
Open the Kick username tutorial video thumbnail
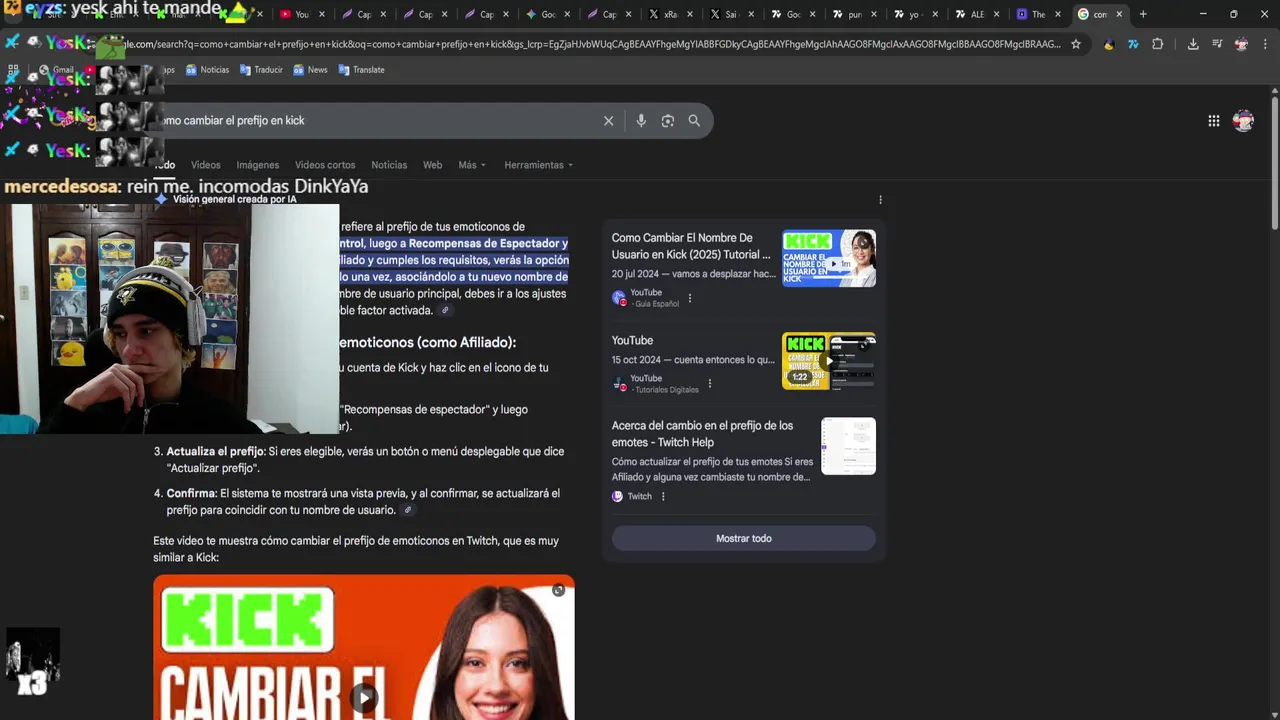pyautogui.click(x=829, y=259)
